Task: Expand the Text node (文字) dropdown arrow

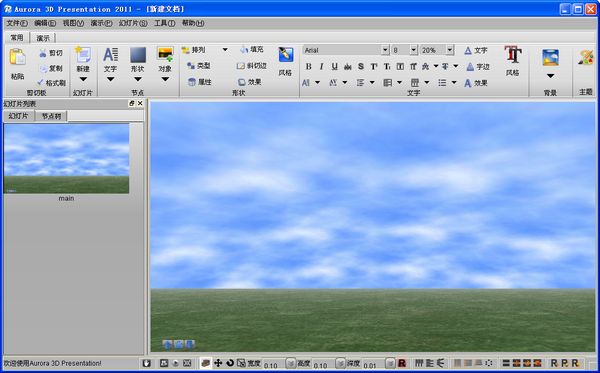Action: (111, 80)
